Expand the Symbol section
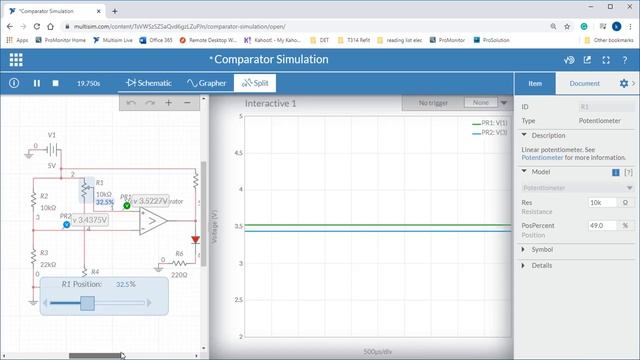The width and height of the screenshot is (640, 360). point(524,249)
